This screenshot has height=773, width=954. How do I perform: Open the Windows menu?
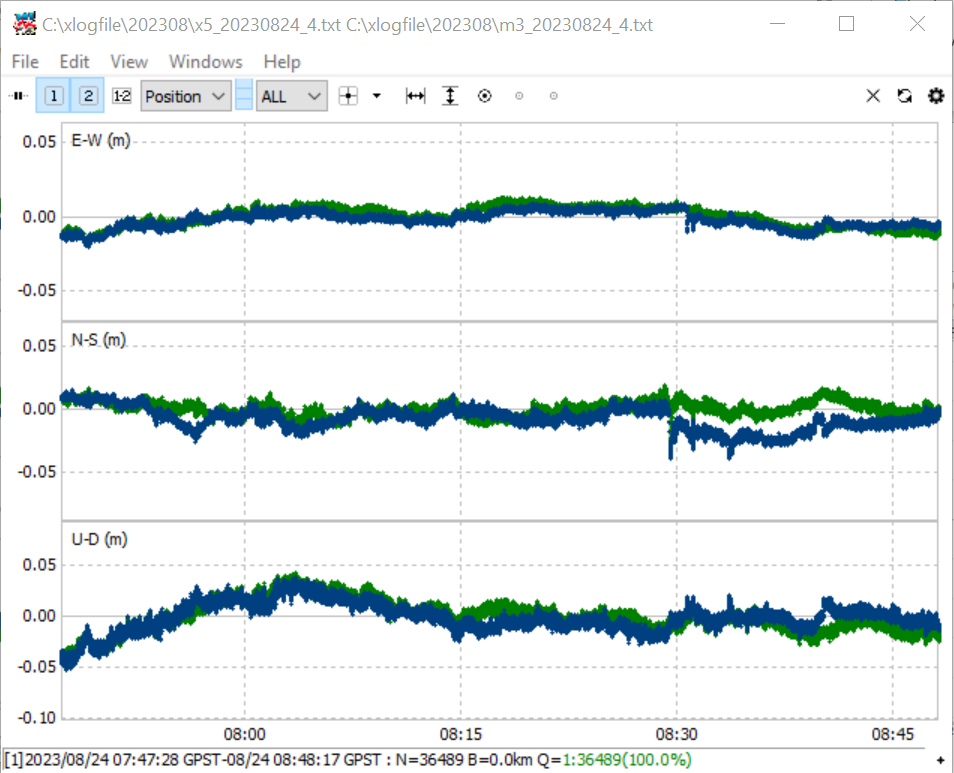tap(206, 61)
